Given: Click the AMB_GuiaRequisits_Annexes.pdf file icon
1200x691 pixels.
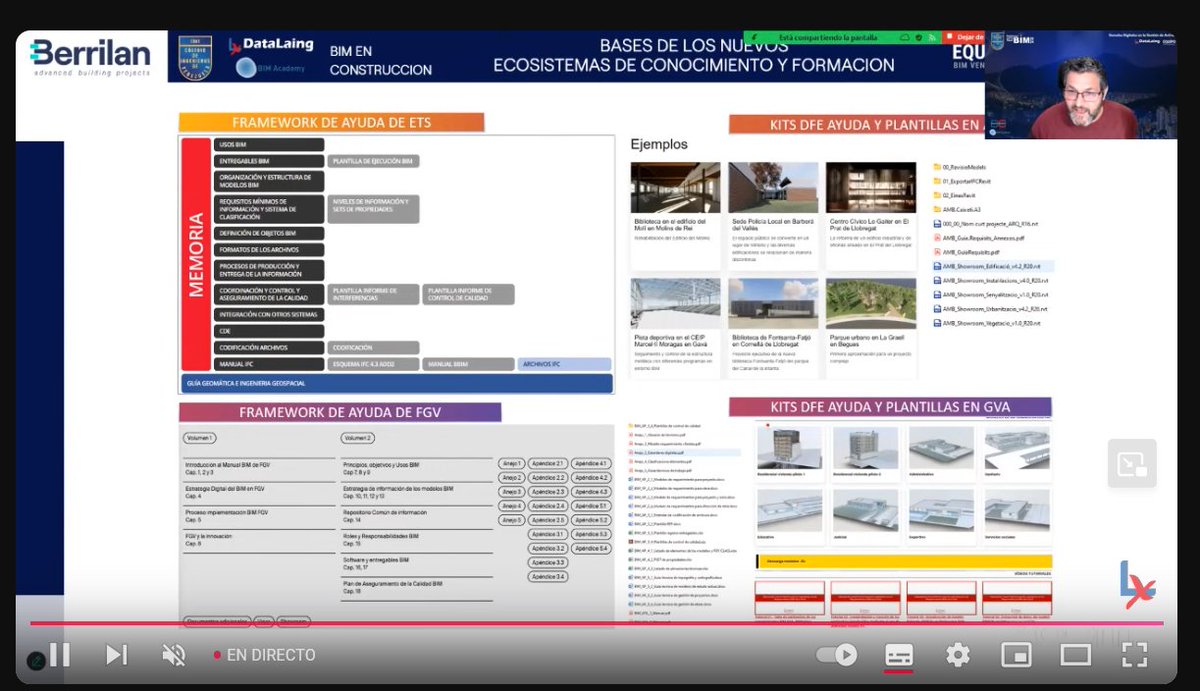Looking at the screenshot, I should (x=937, y=239).
